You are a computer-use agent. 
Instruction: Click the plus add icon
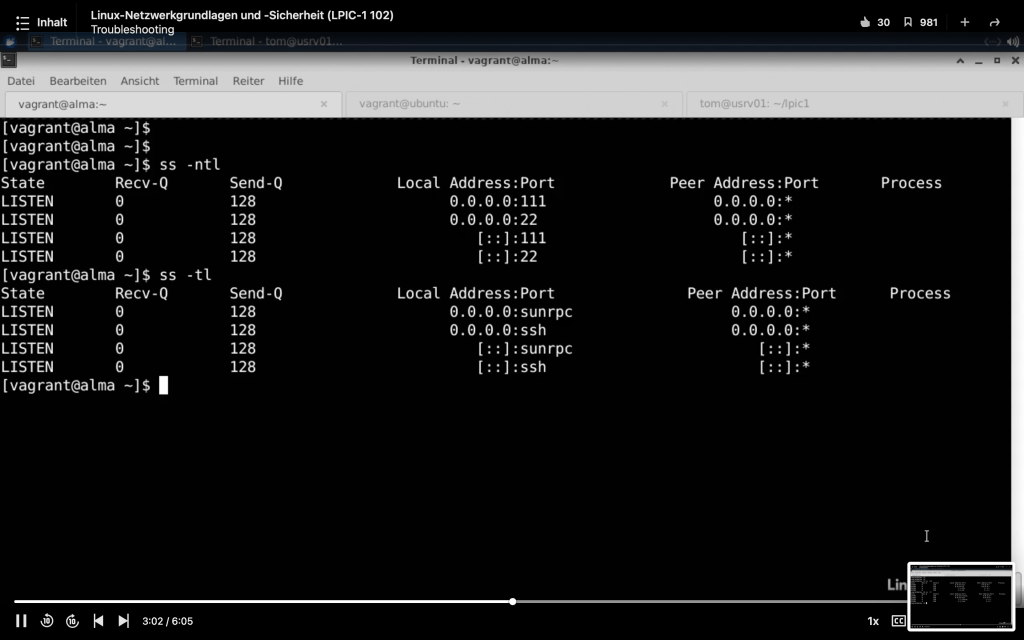(x=965, y=22)
